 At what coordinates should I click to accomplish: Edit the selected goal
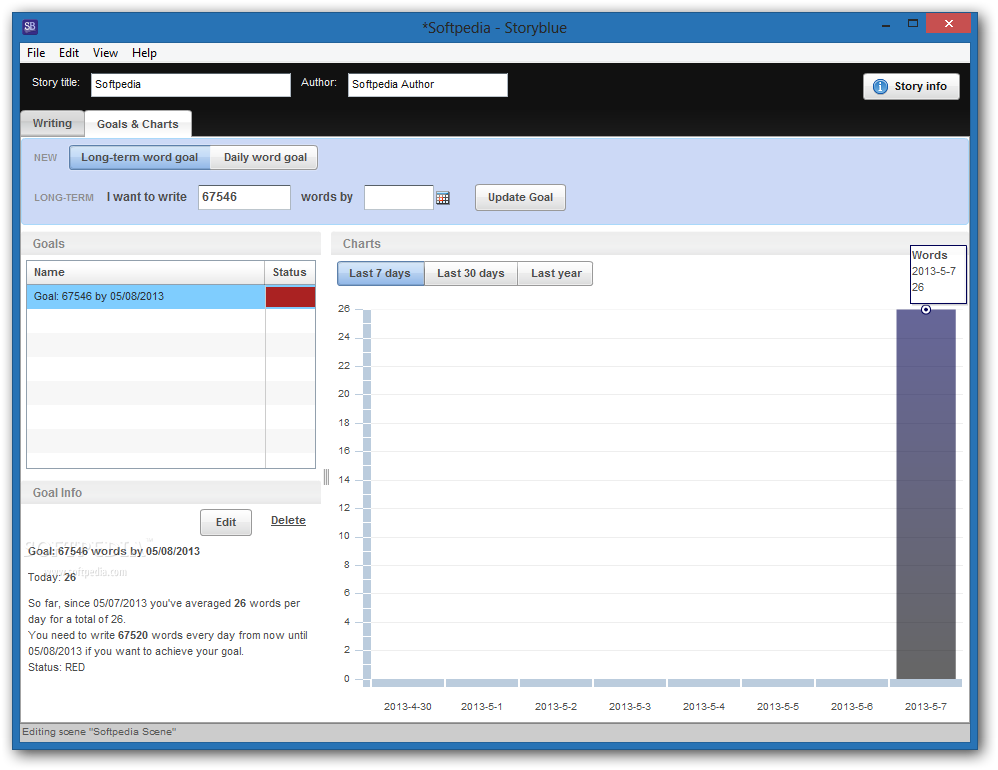(x=226, y=522)
